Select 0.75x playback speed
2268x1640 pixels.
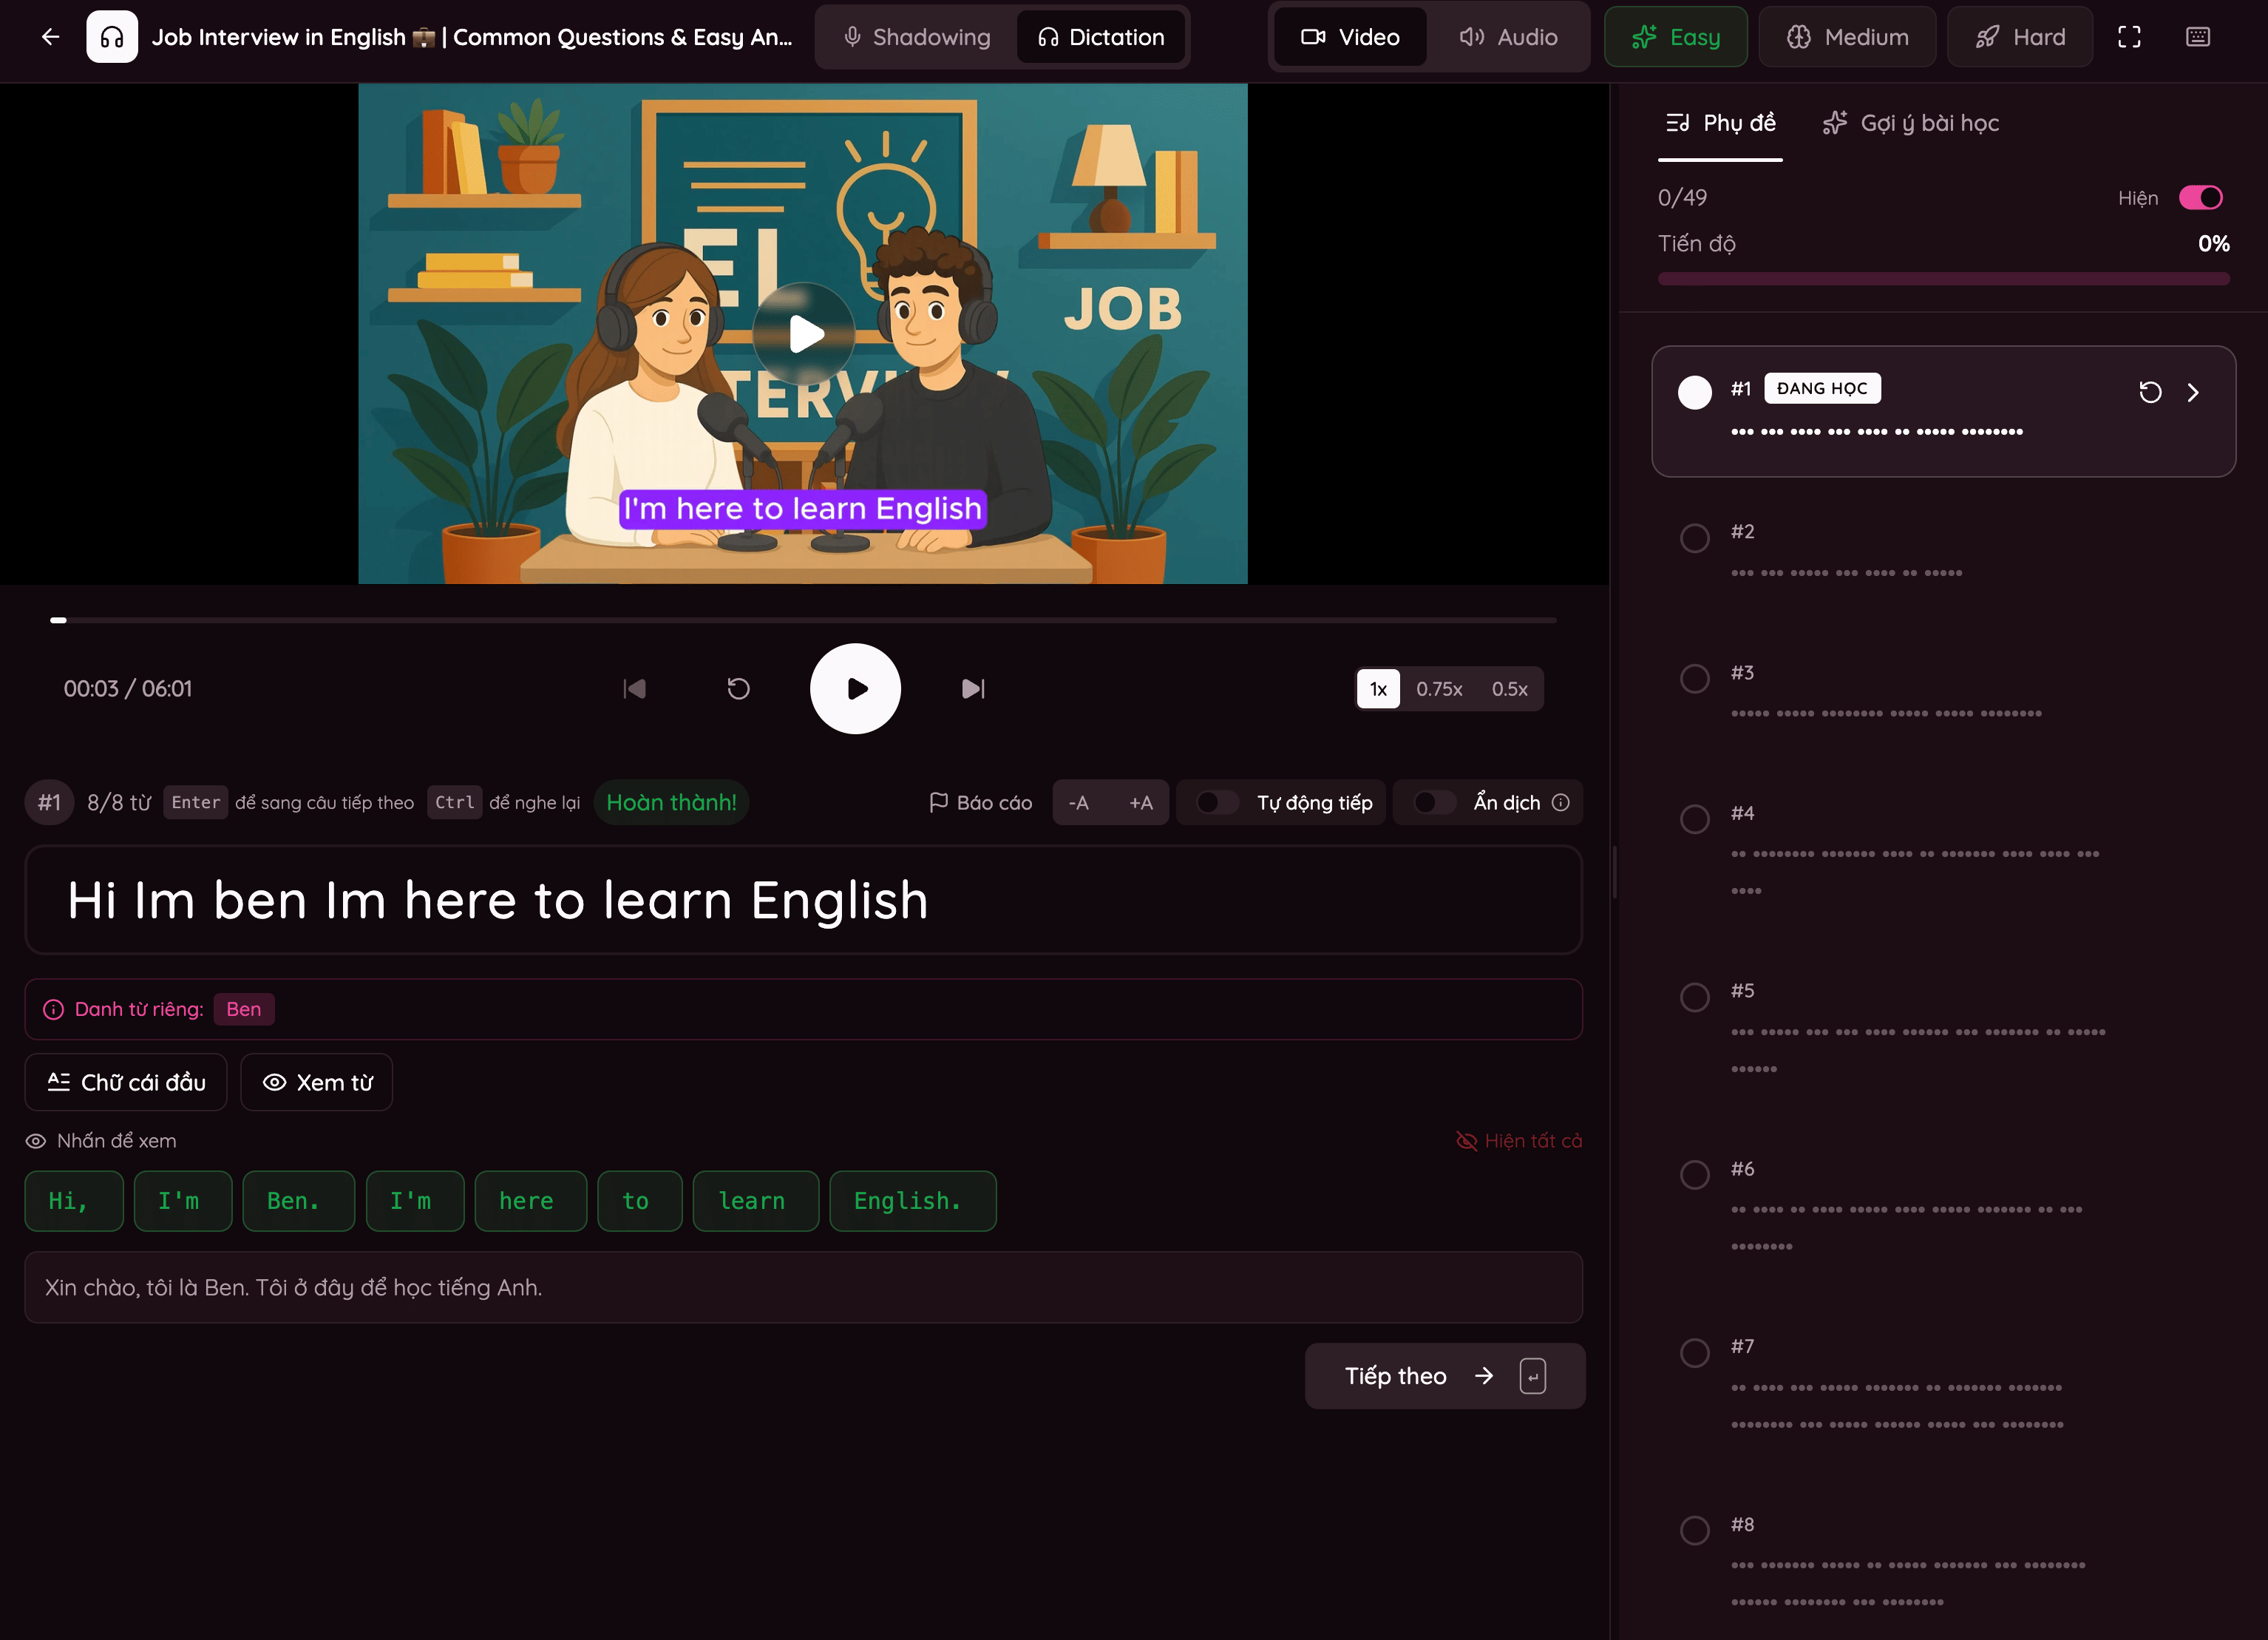coord(1439,689)
